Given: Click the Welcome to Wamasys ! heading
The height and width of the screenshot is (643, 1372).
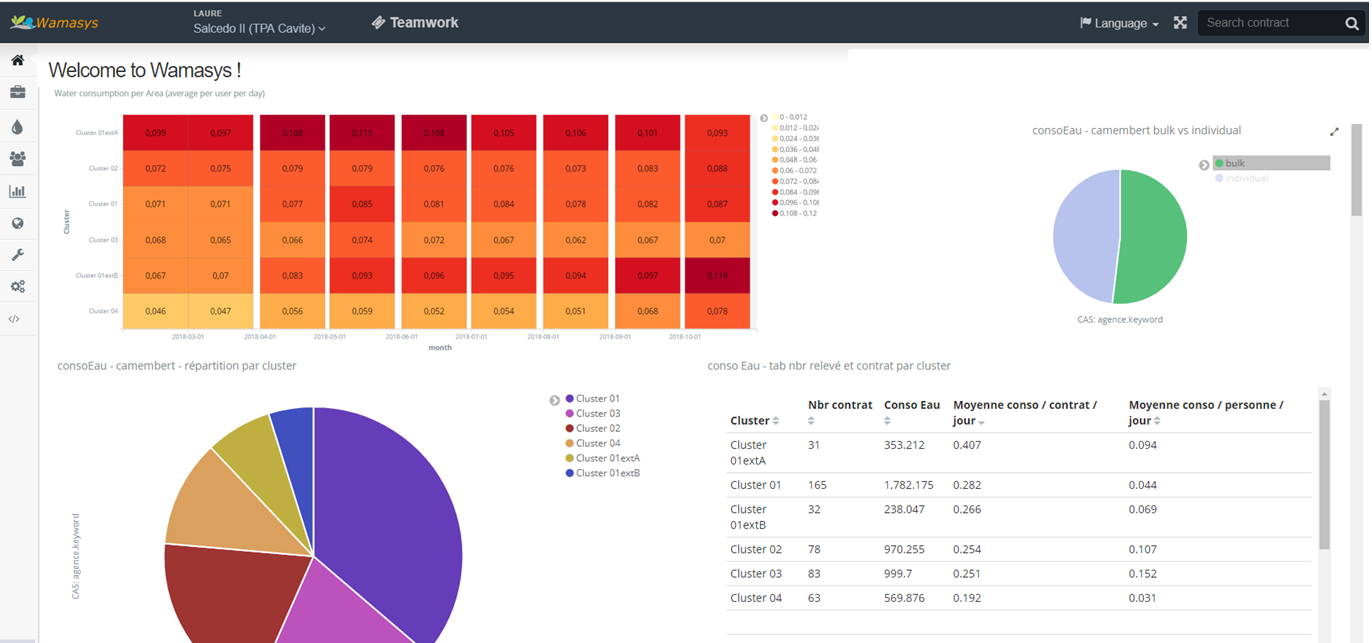Looking at the screenshot, I should coord(145,70).
